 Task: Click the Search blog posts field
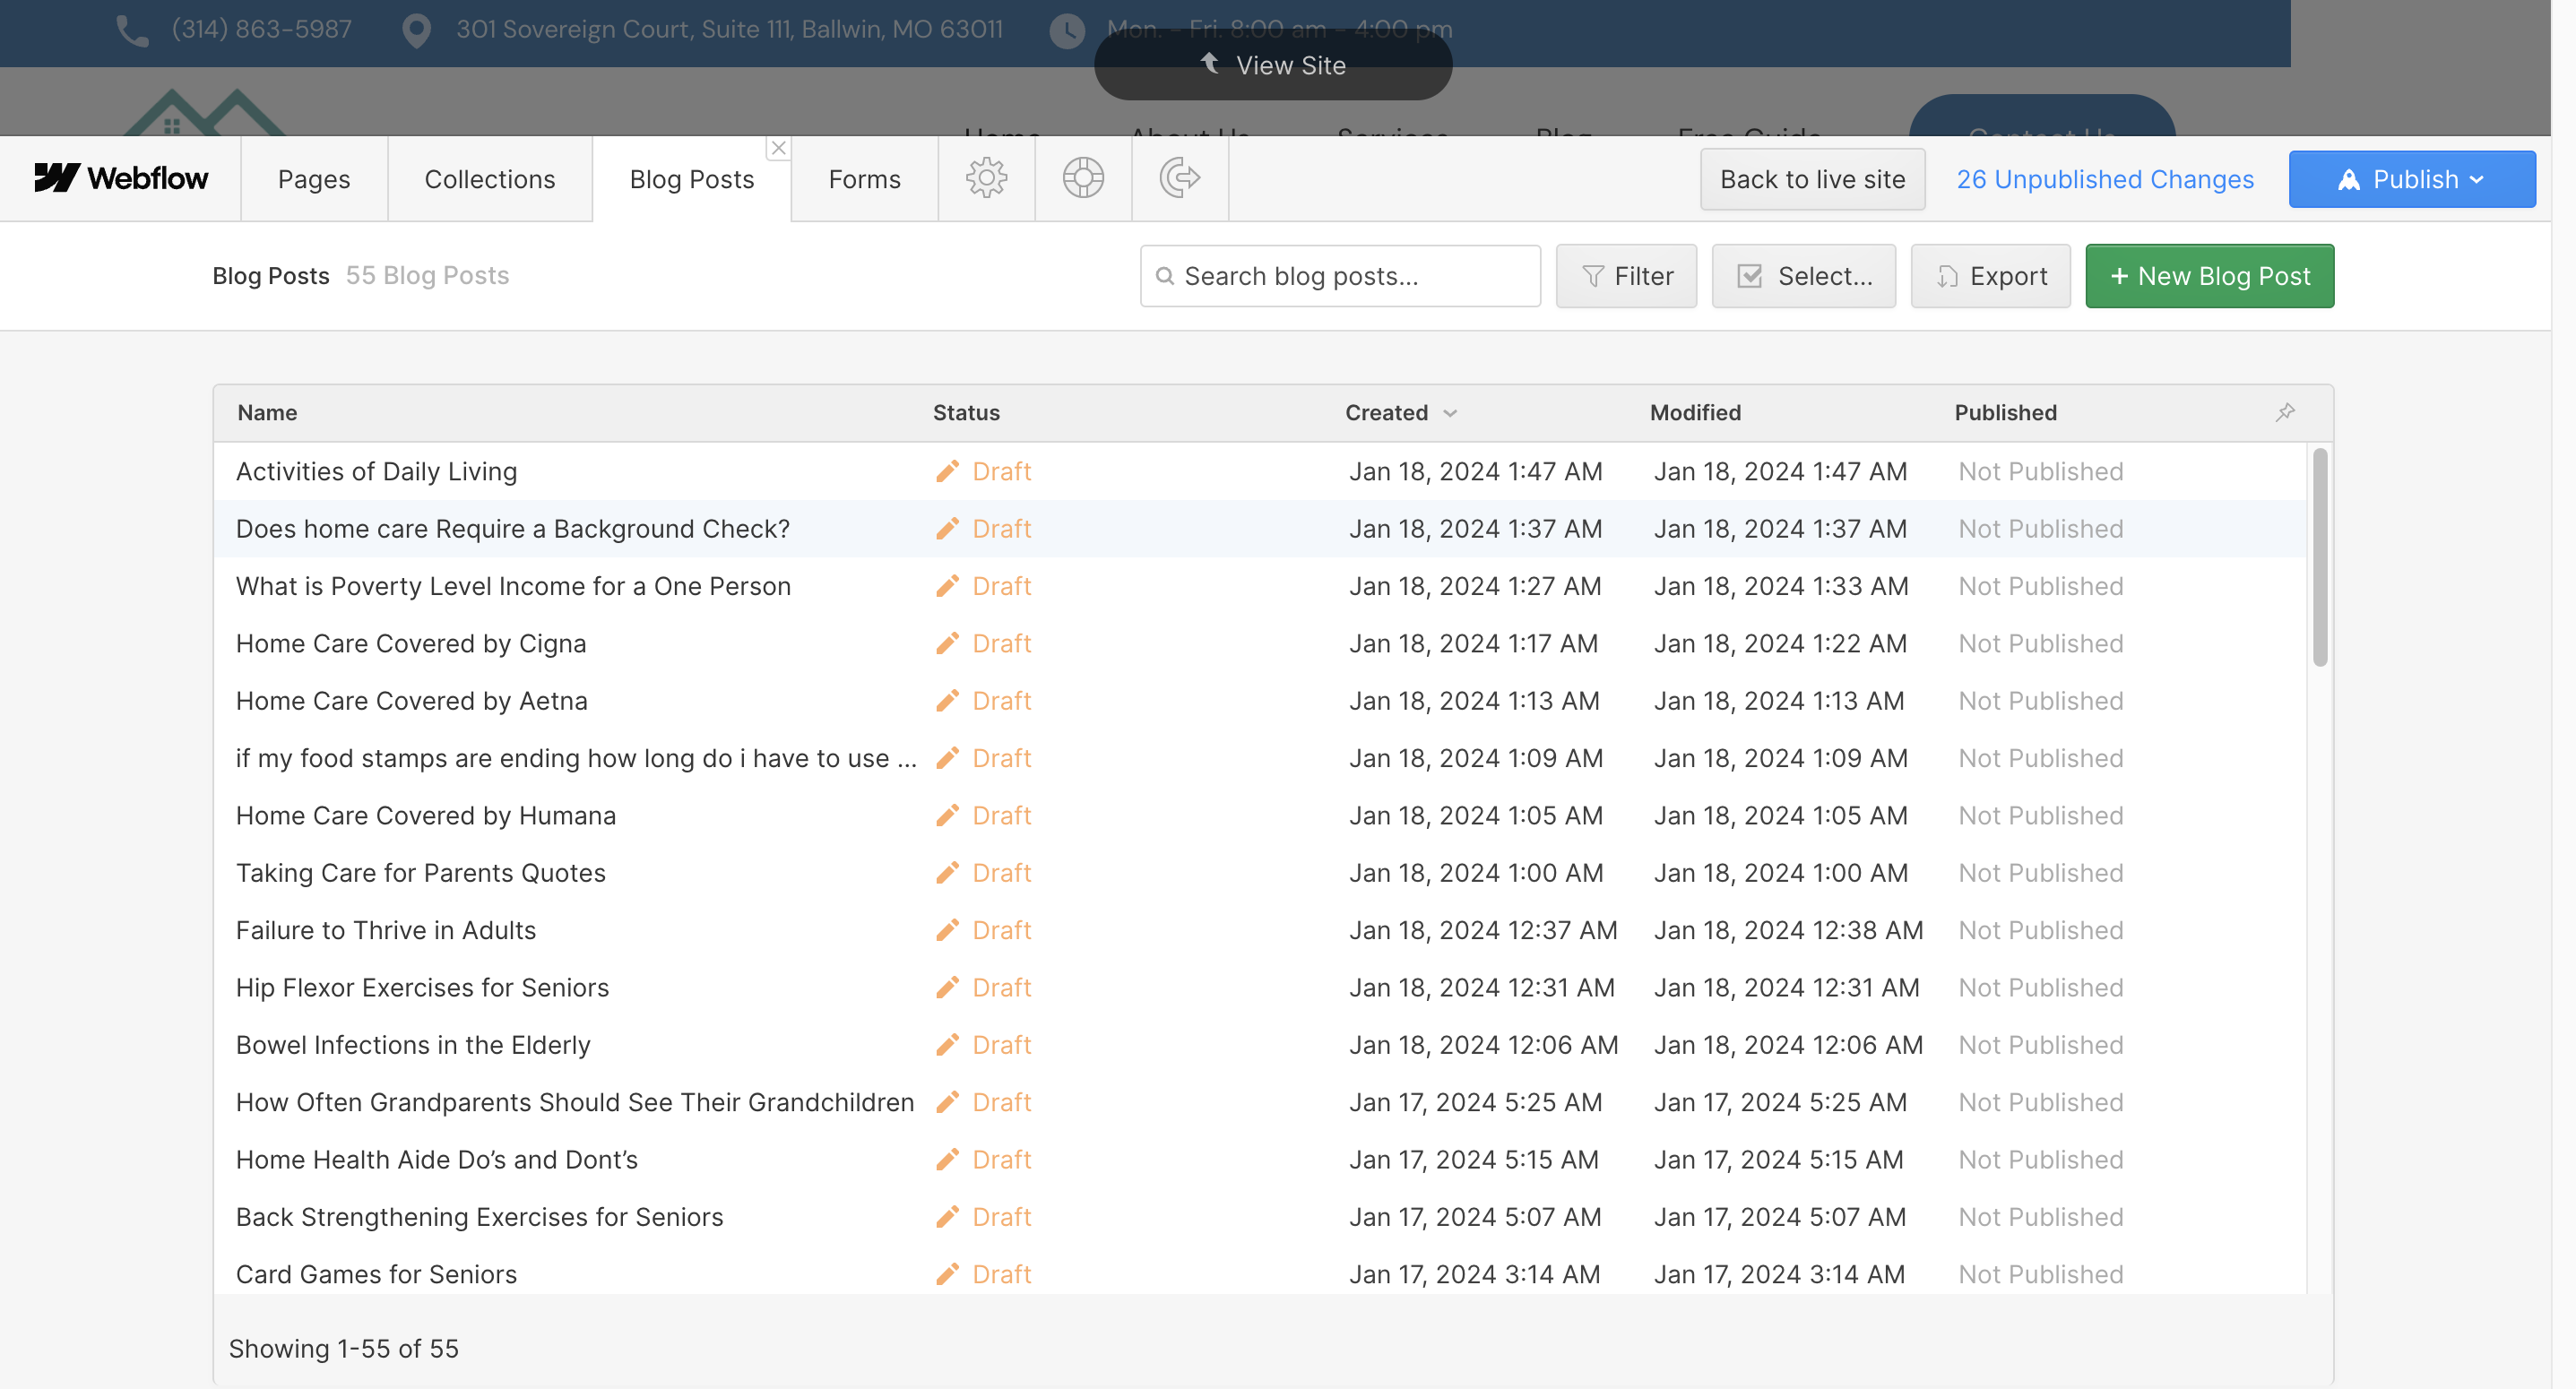(x=1350, y=276)
